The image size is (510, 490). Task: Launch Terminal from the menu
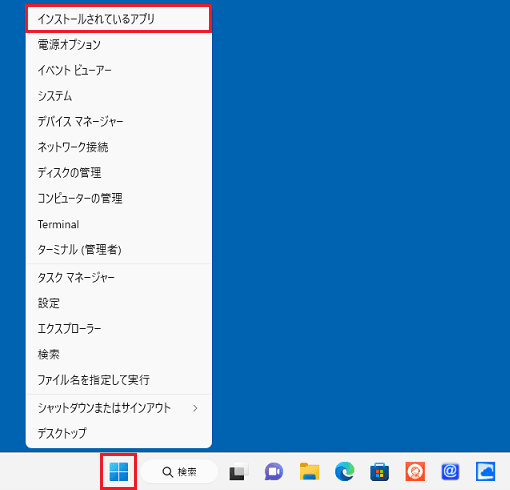[x=119, y=224]
